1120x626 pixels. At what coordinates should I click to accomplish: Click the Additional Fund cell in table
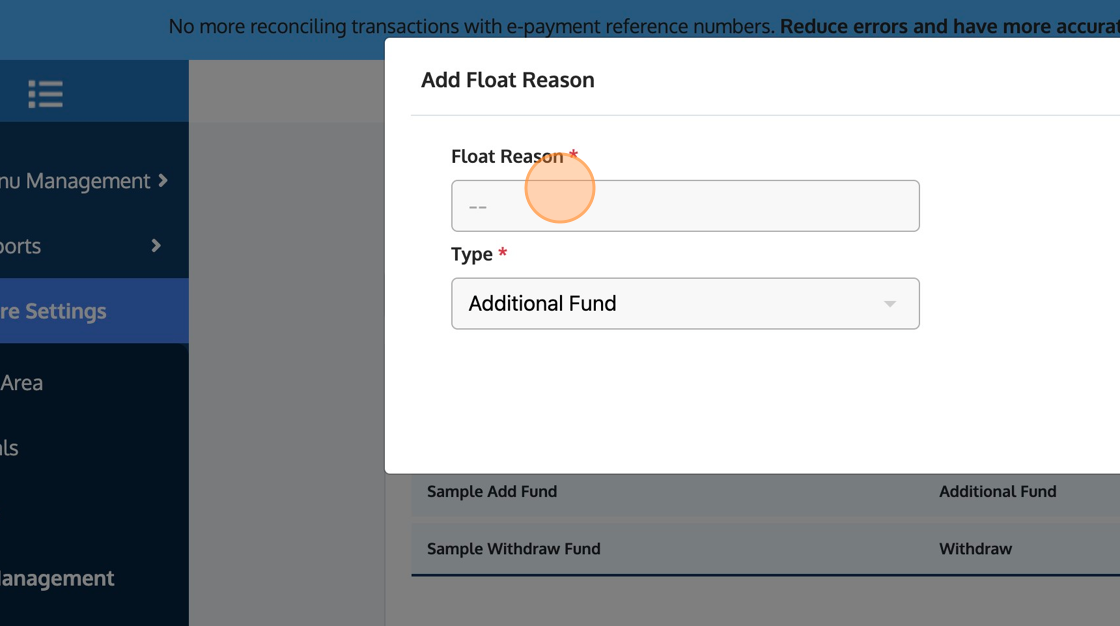click(x=997, y=491)
